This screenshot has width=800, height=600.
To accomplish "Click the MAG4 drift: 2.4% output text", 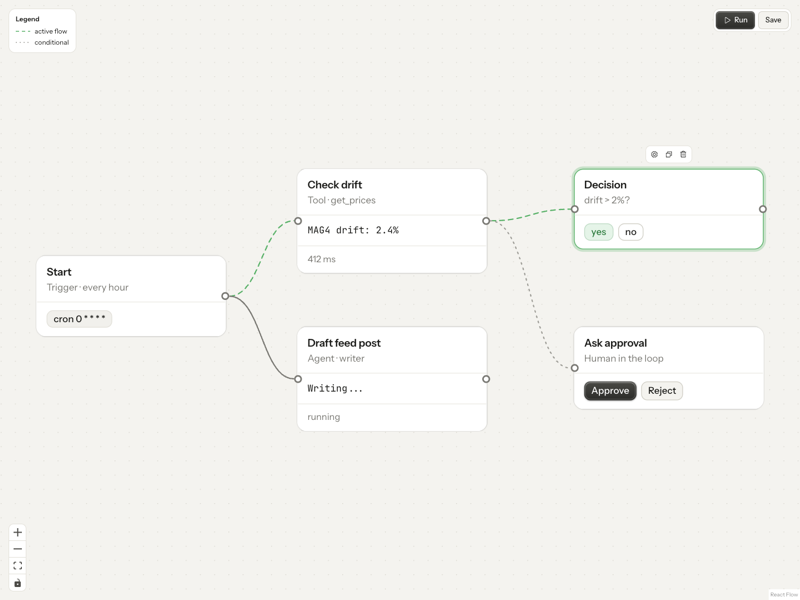I will (x=353, y=230).
